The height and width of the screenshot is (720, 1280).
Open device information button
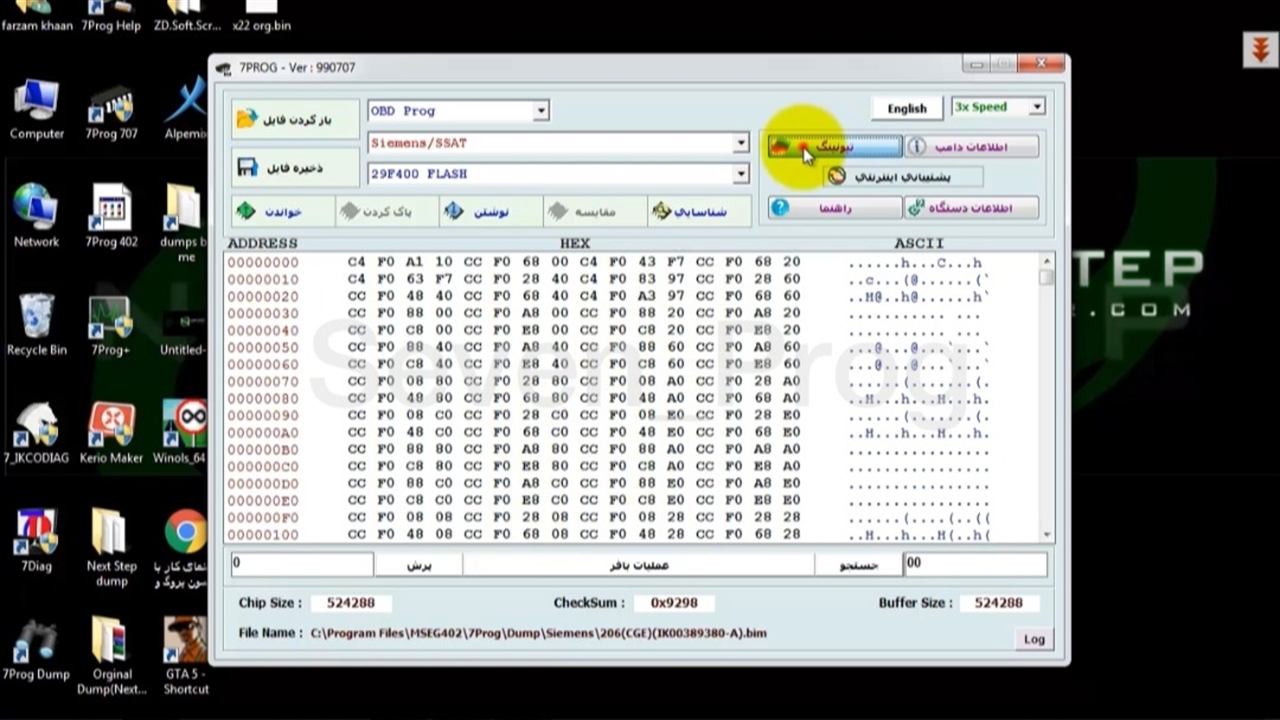[971, 208]
